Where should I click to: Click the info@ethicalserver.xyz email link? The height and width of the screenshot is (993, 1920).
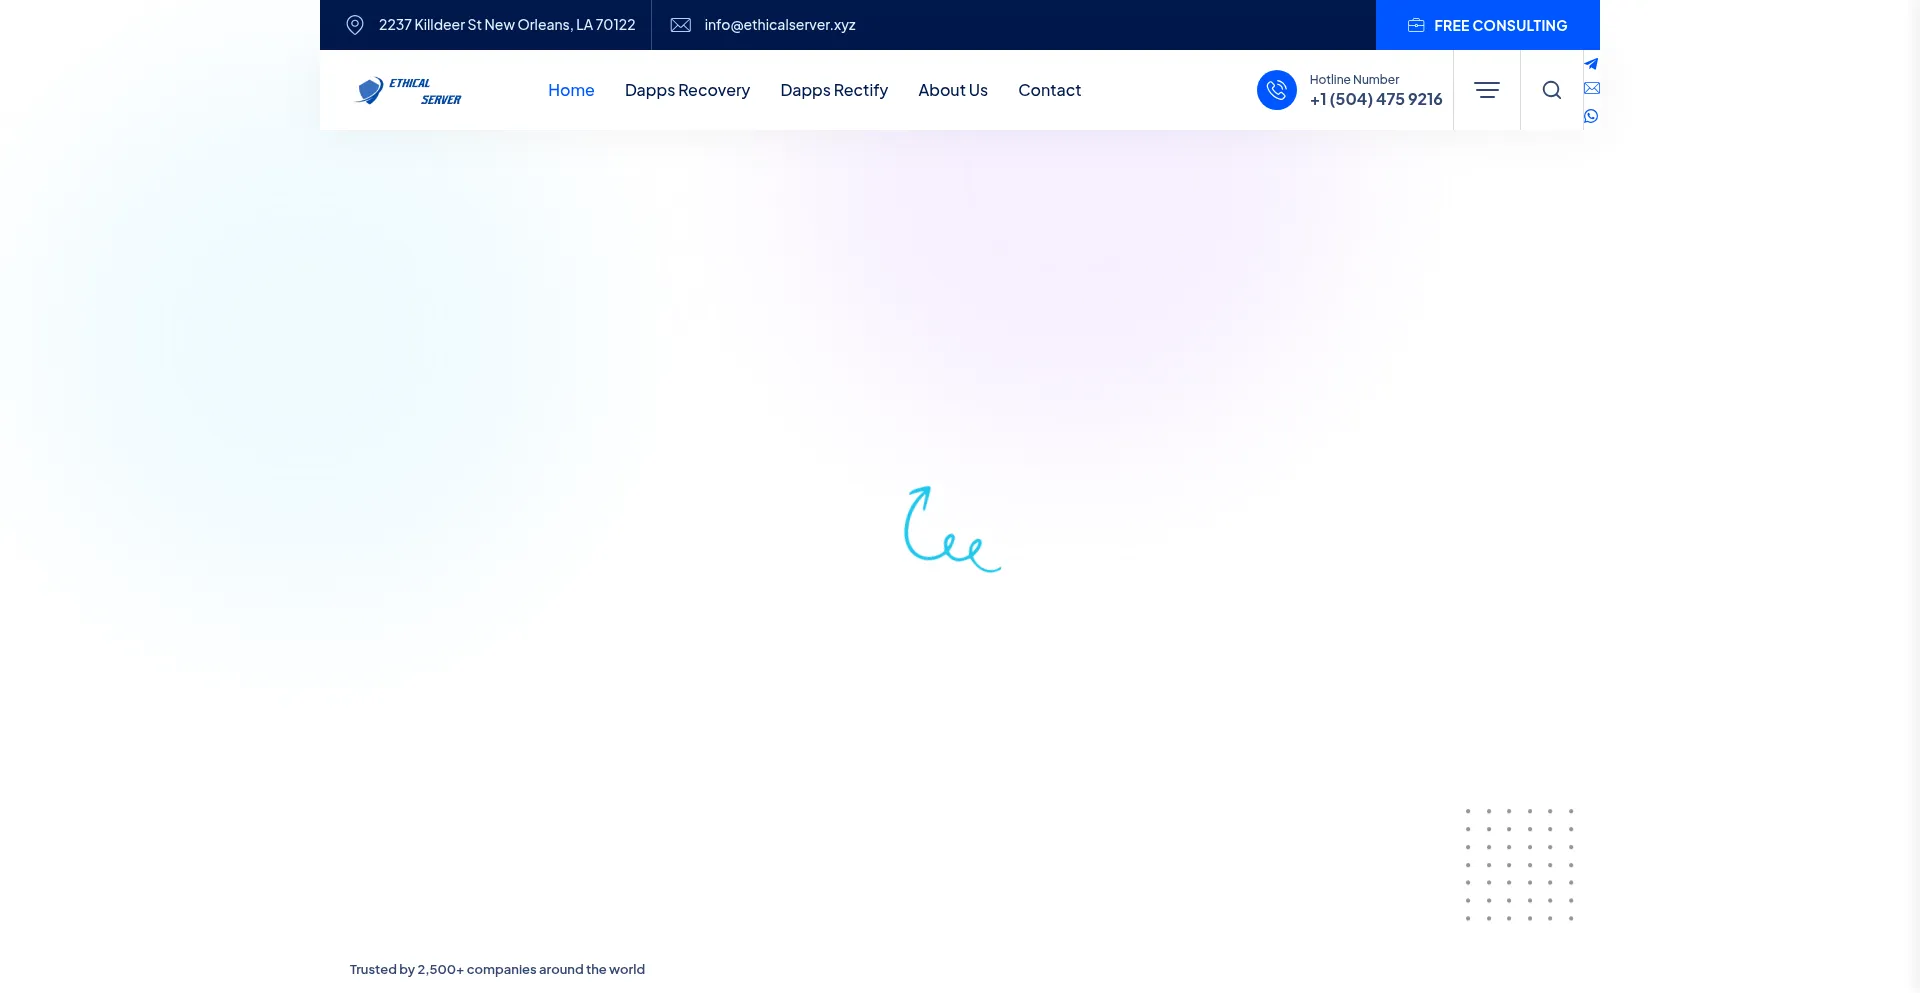pos(780,25)
